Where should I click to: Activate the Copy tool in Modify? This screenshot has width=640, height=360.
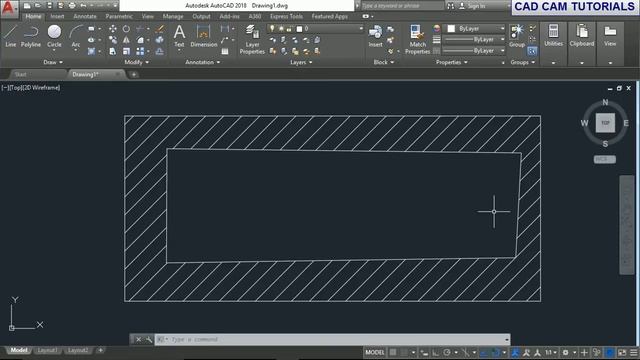click(x=113, y=40)
